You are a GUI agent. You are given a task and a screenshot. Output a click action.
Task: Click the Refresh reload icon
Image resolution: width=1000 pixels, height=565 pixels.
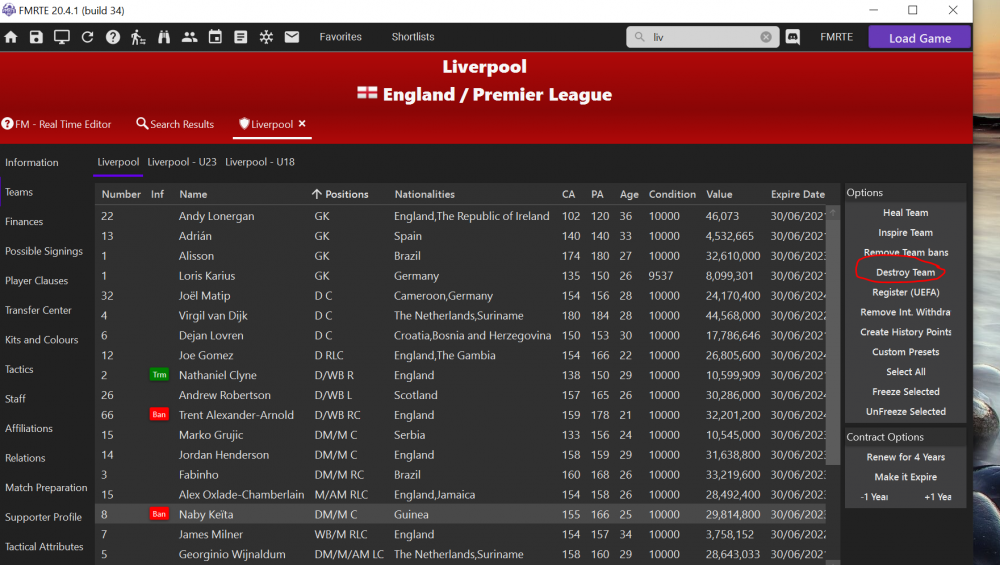[87, 37]
